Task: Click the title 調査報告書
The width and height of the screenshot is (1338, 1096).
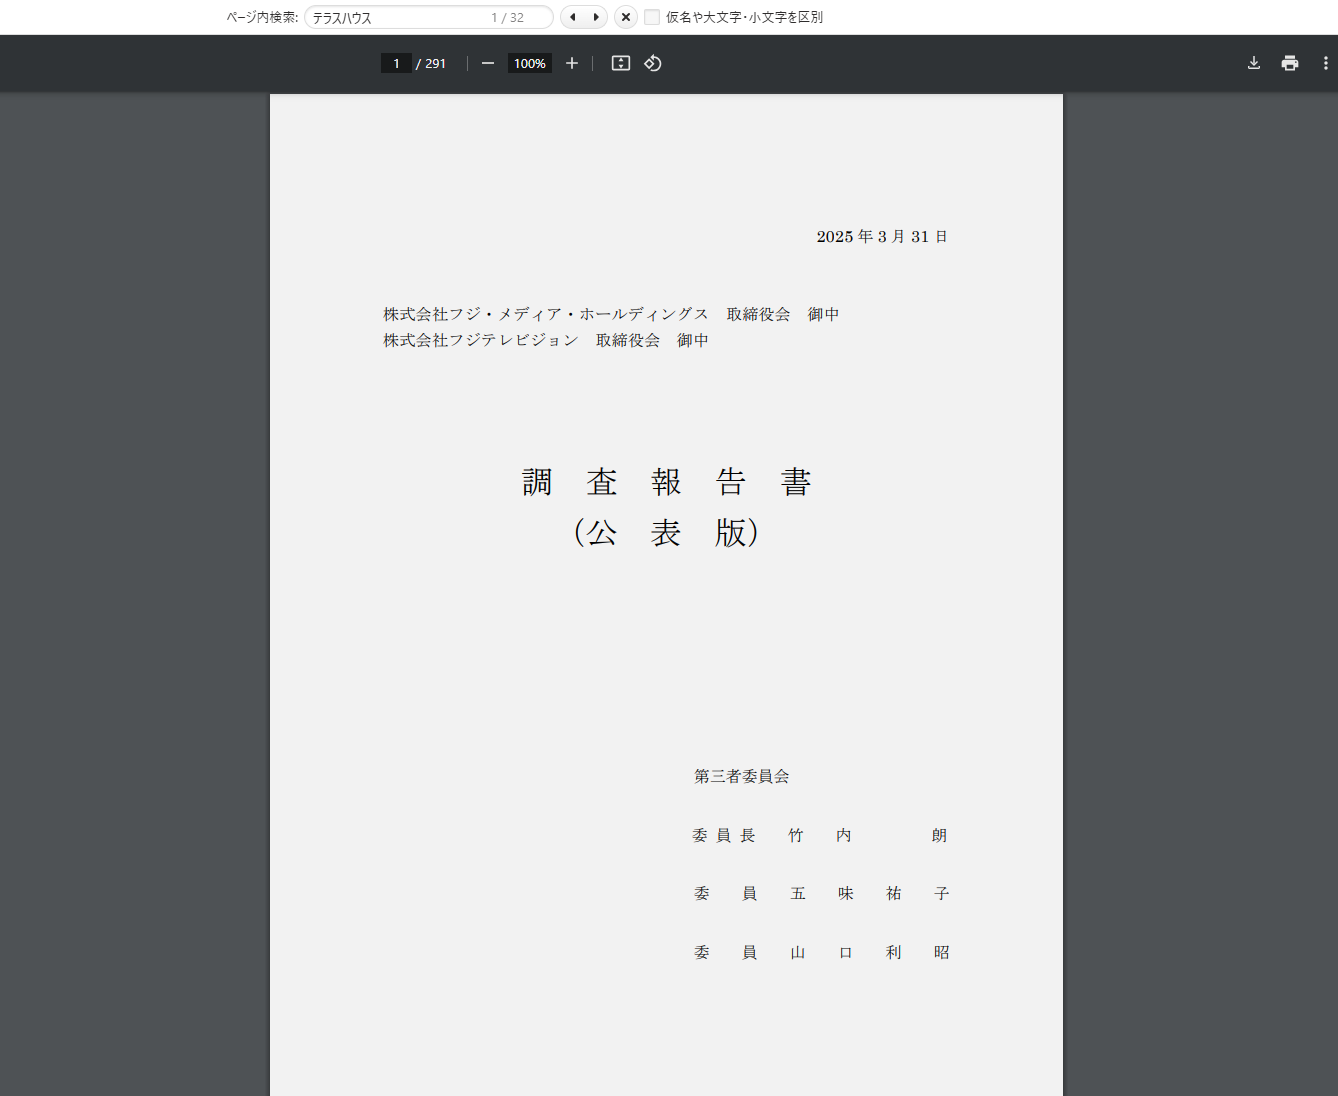Action: click(667, 482)
